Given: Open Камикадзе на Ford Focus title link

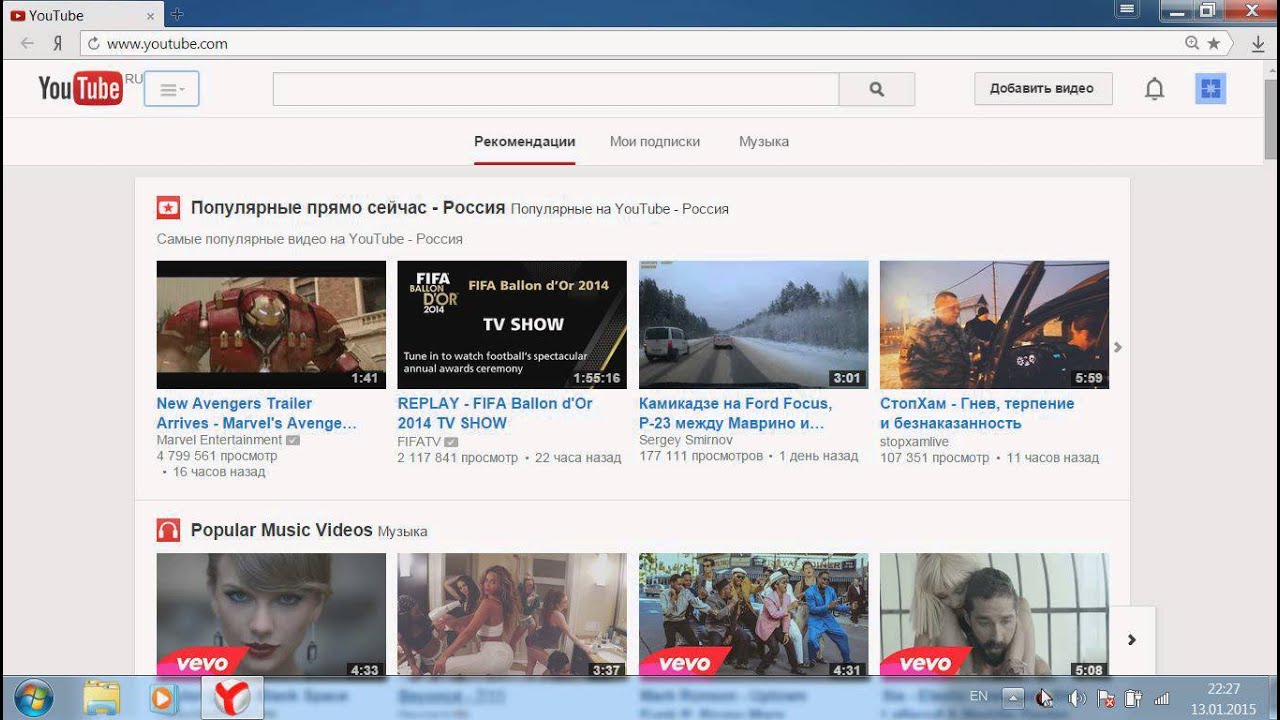Looking at the screenshot, I should 735,413.
